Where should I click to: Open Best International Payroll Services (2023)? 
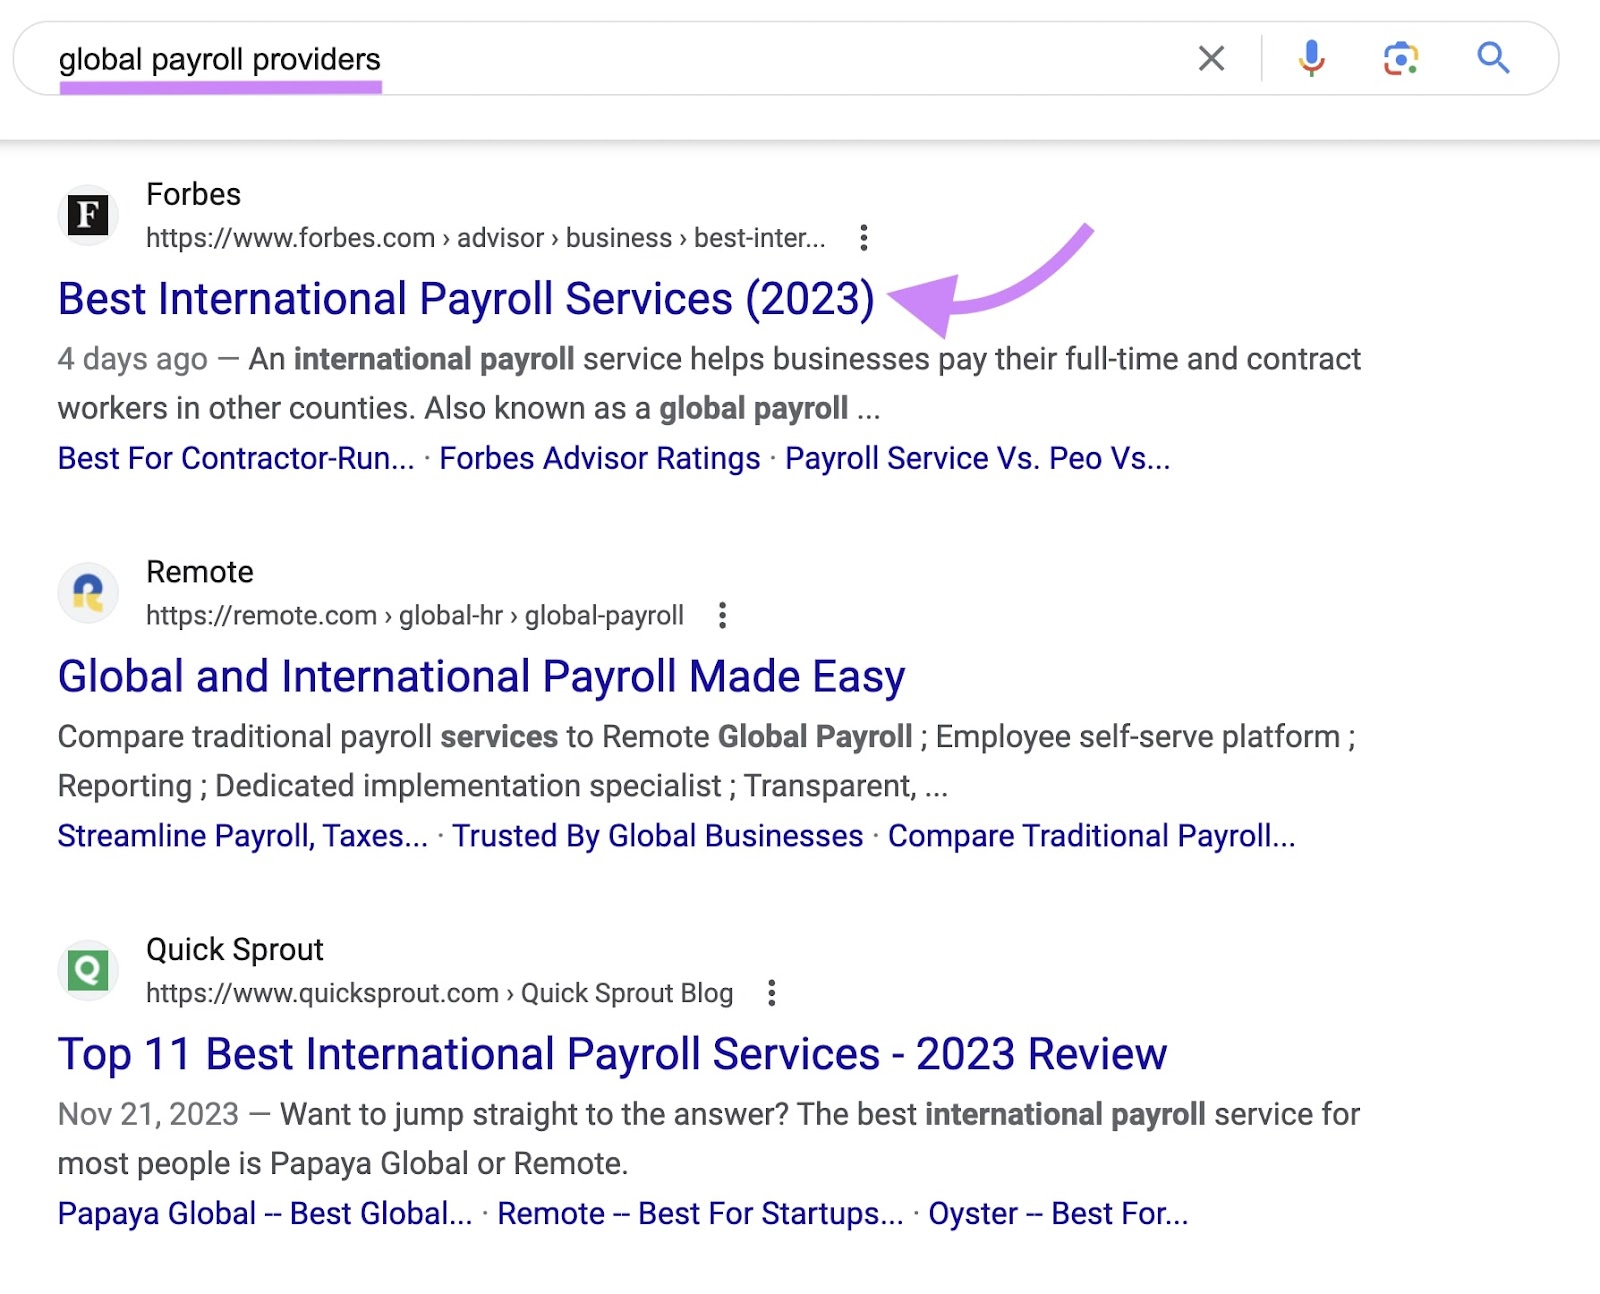pos(465,298)
